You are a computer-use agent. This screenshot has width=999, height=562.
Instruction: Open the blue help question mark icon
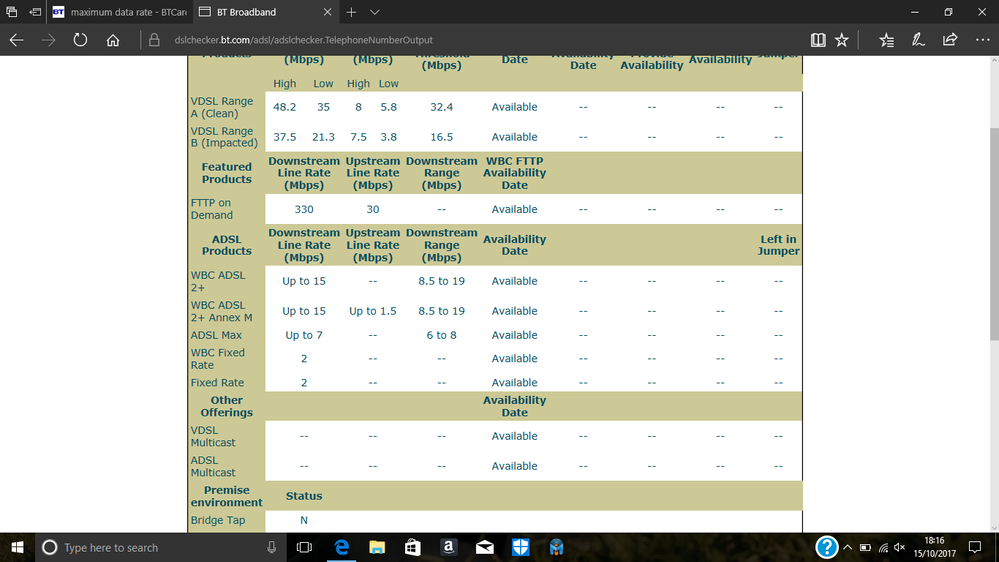[826, 547]
